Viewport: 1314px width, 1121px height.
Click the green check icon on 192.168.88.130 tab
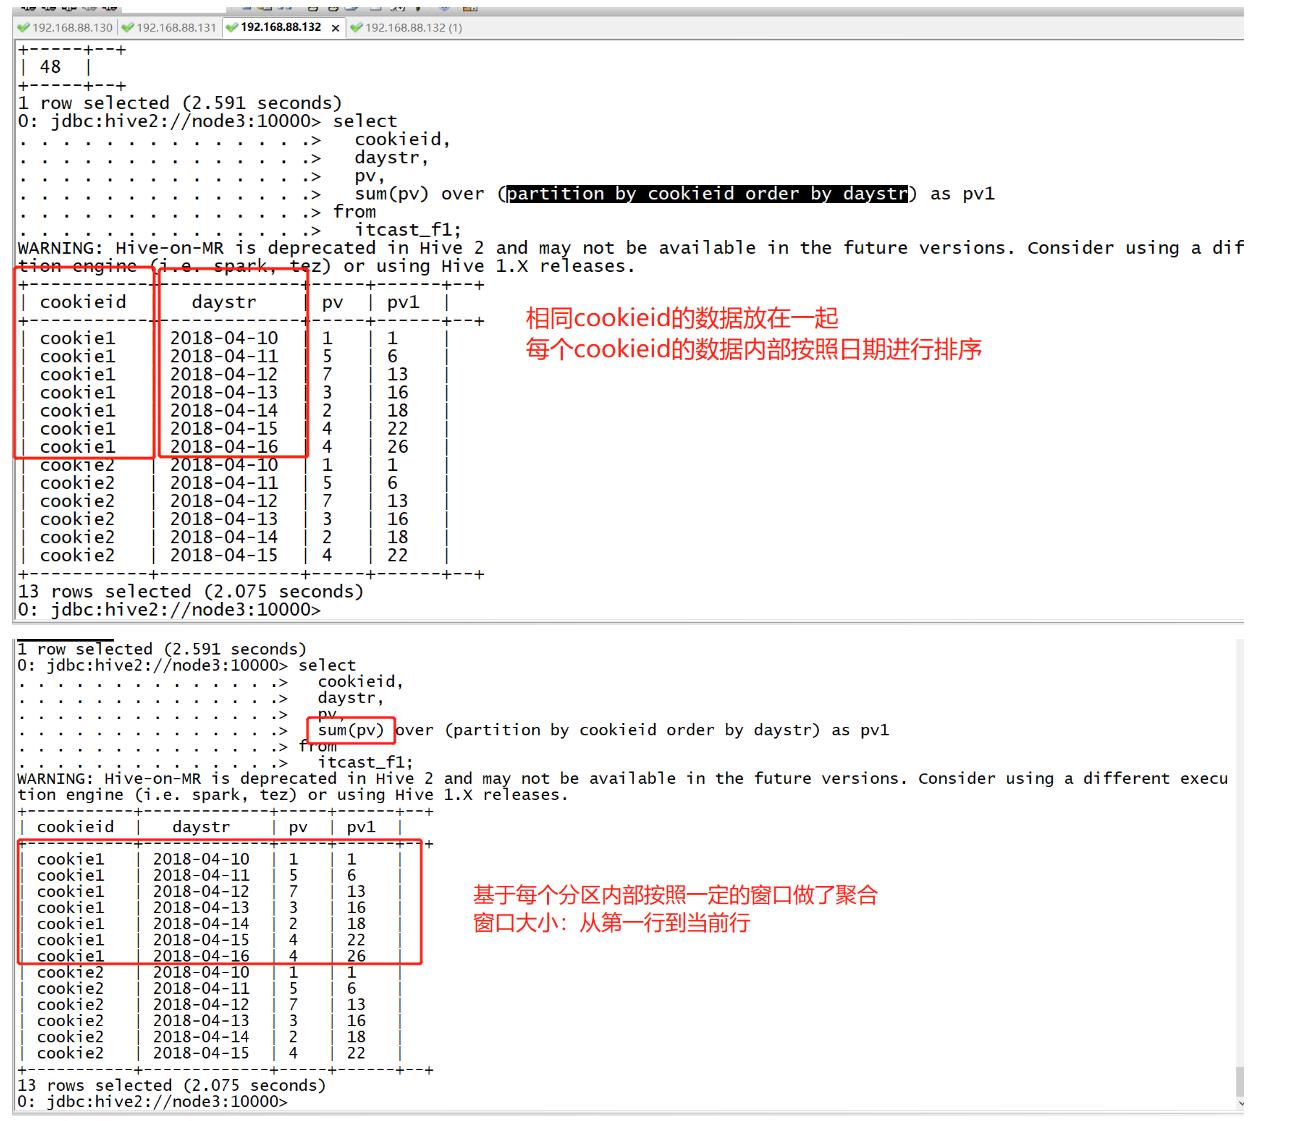(24, 28)
